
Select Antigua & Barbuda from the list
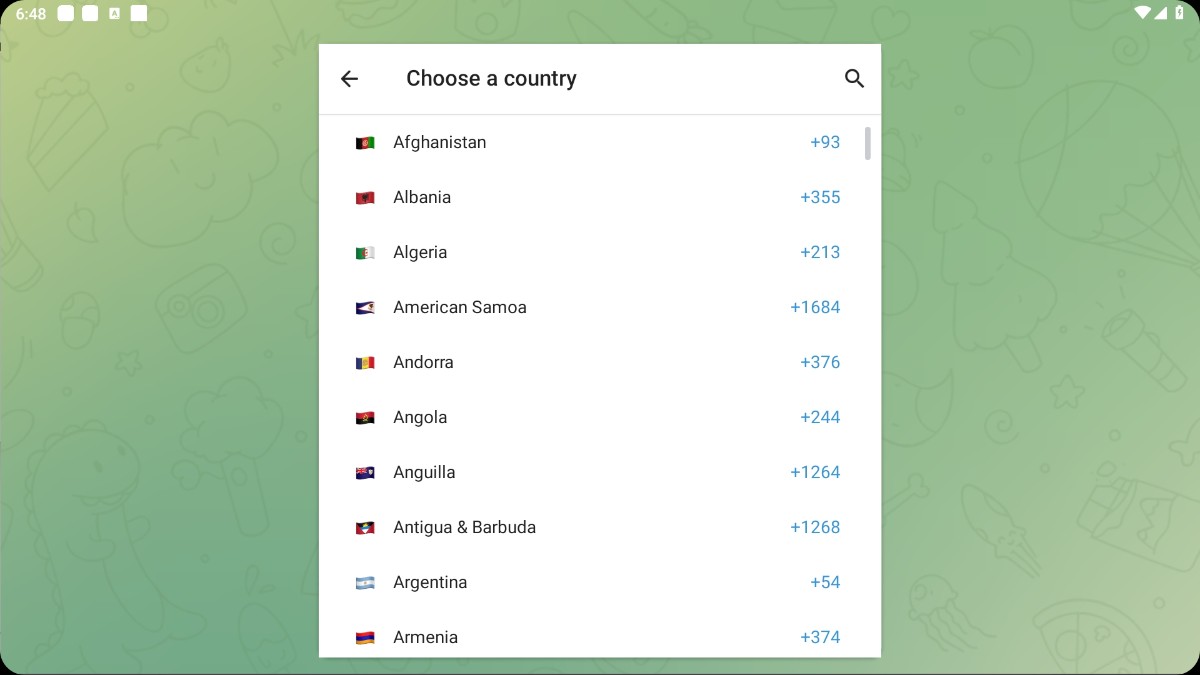point(464,527)
